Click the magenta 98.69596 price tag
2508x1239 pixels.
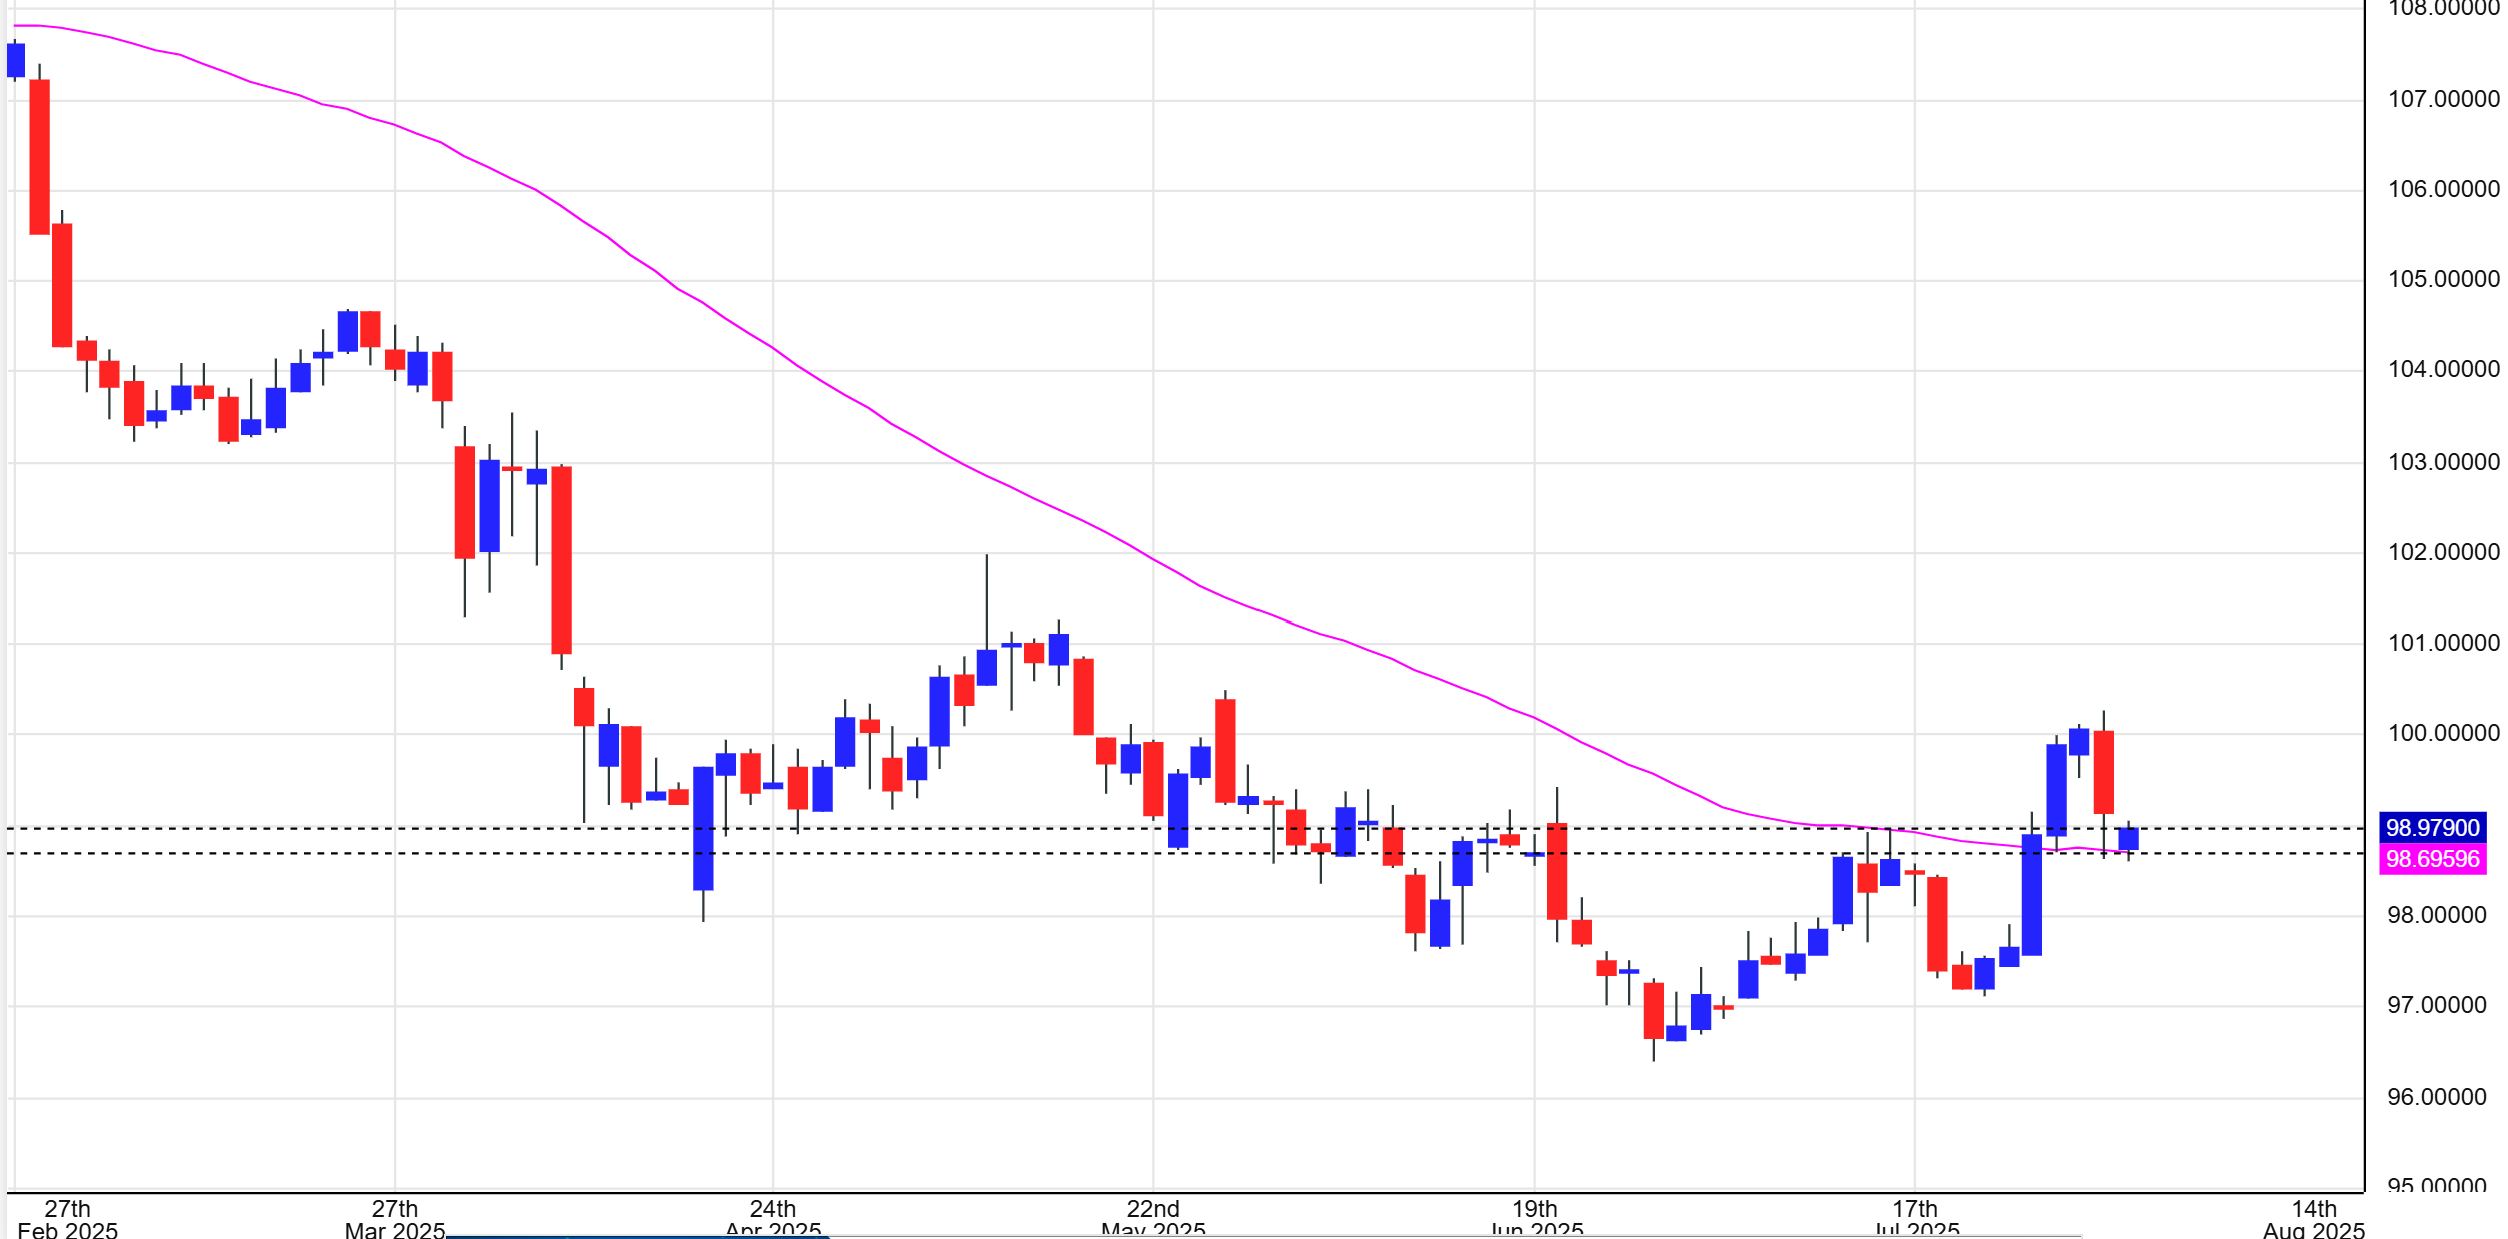click(x=2432, y=858)
